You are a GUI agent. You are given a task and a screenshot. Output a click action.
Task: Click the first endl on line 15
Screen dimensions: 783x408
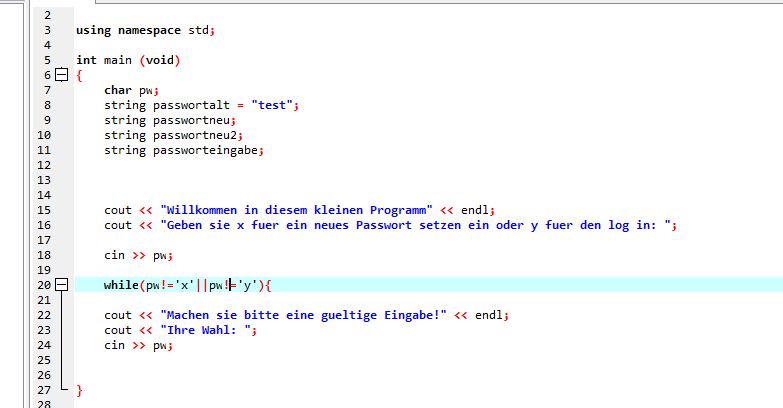pos(475,210)
